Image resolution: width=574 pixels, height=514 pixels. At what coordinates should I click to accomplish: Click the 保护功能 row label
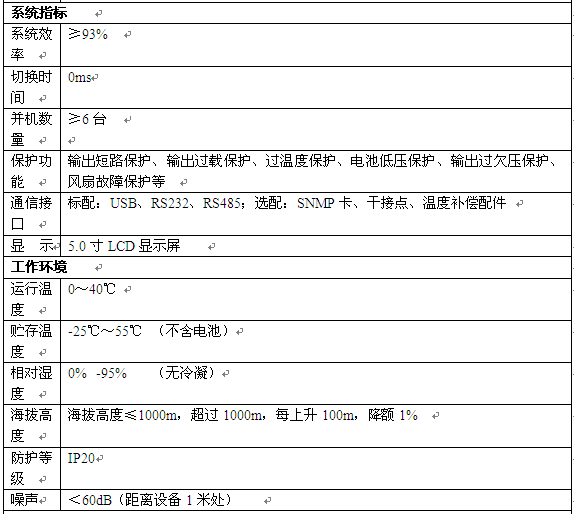31,171
